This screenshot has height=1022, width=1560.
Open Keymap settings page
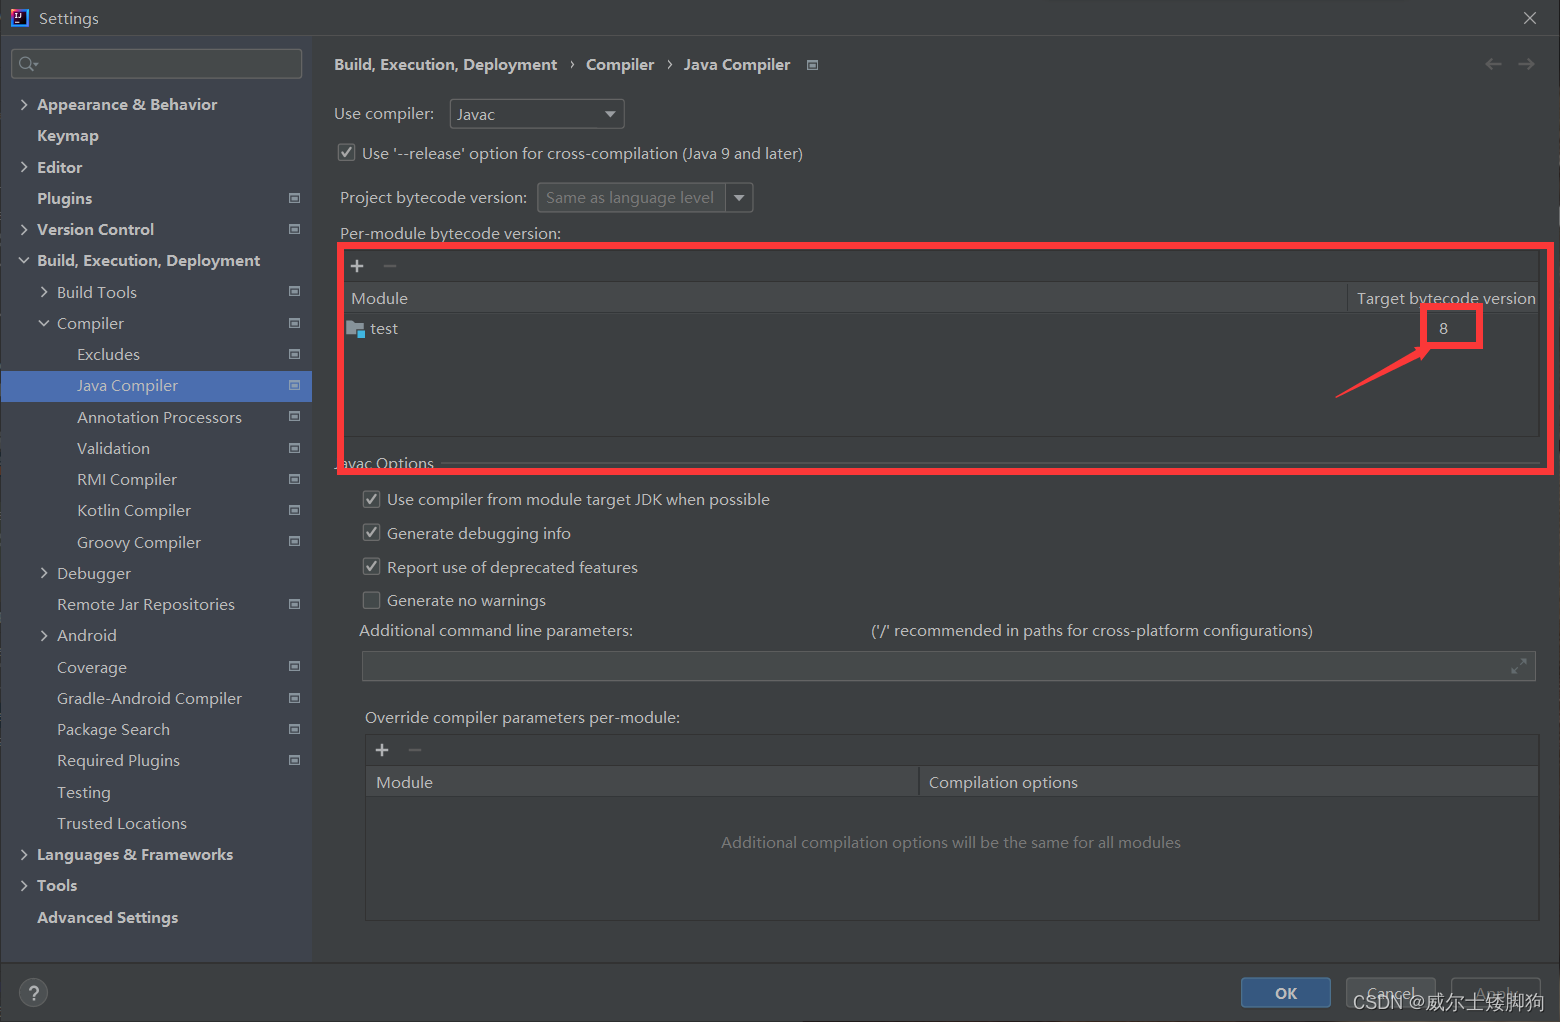pyautogui.click(x=68, y=135)
